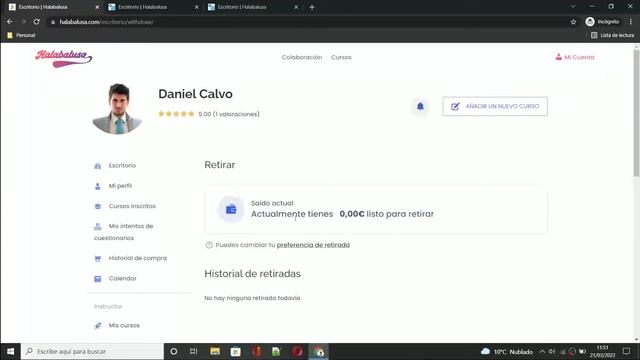Screen dimensions: 640x360
Task: Open Opera browser from taskbar
Action: [298, 351]
